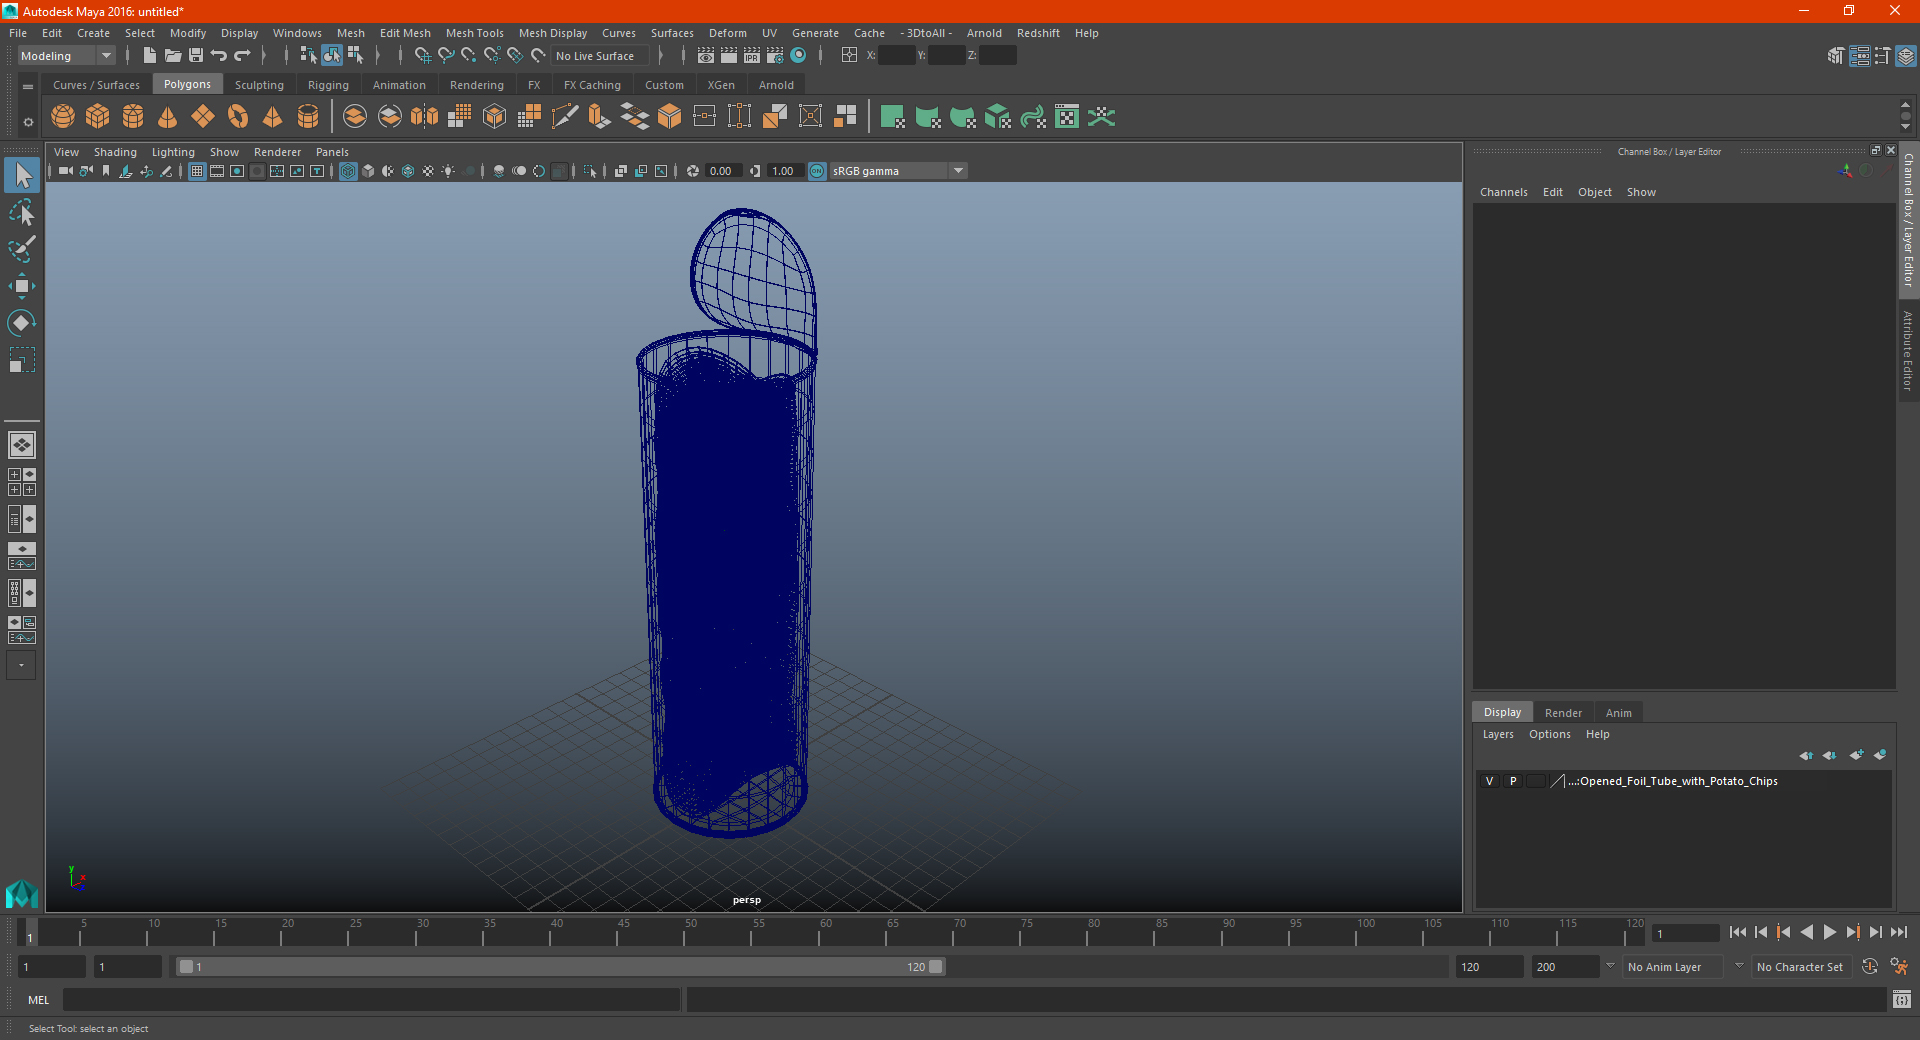Toggle the view color management ON button
This screenshot has width=1920, height=1040.
[x=817, y=171]
